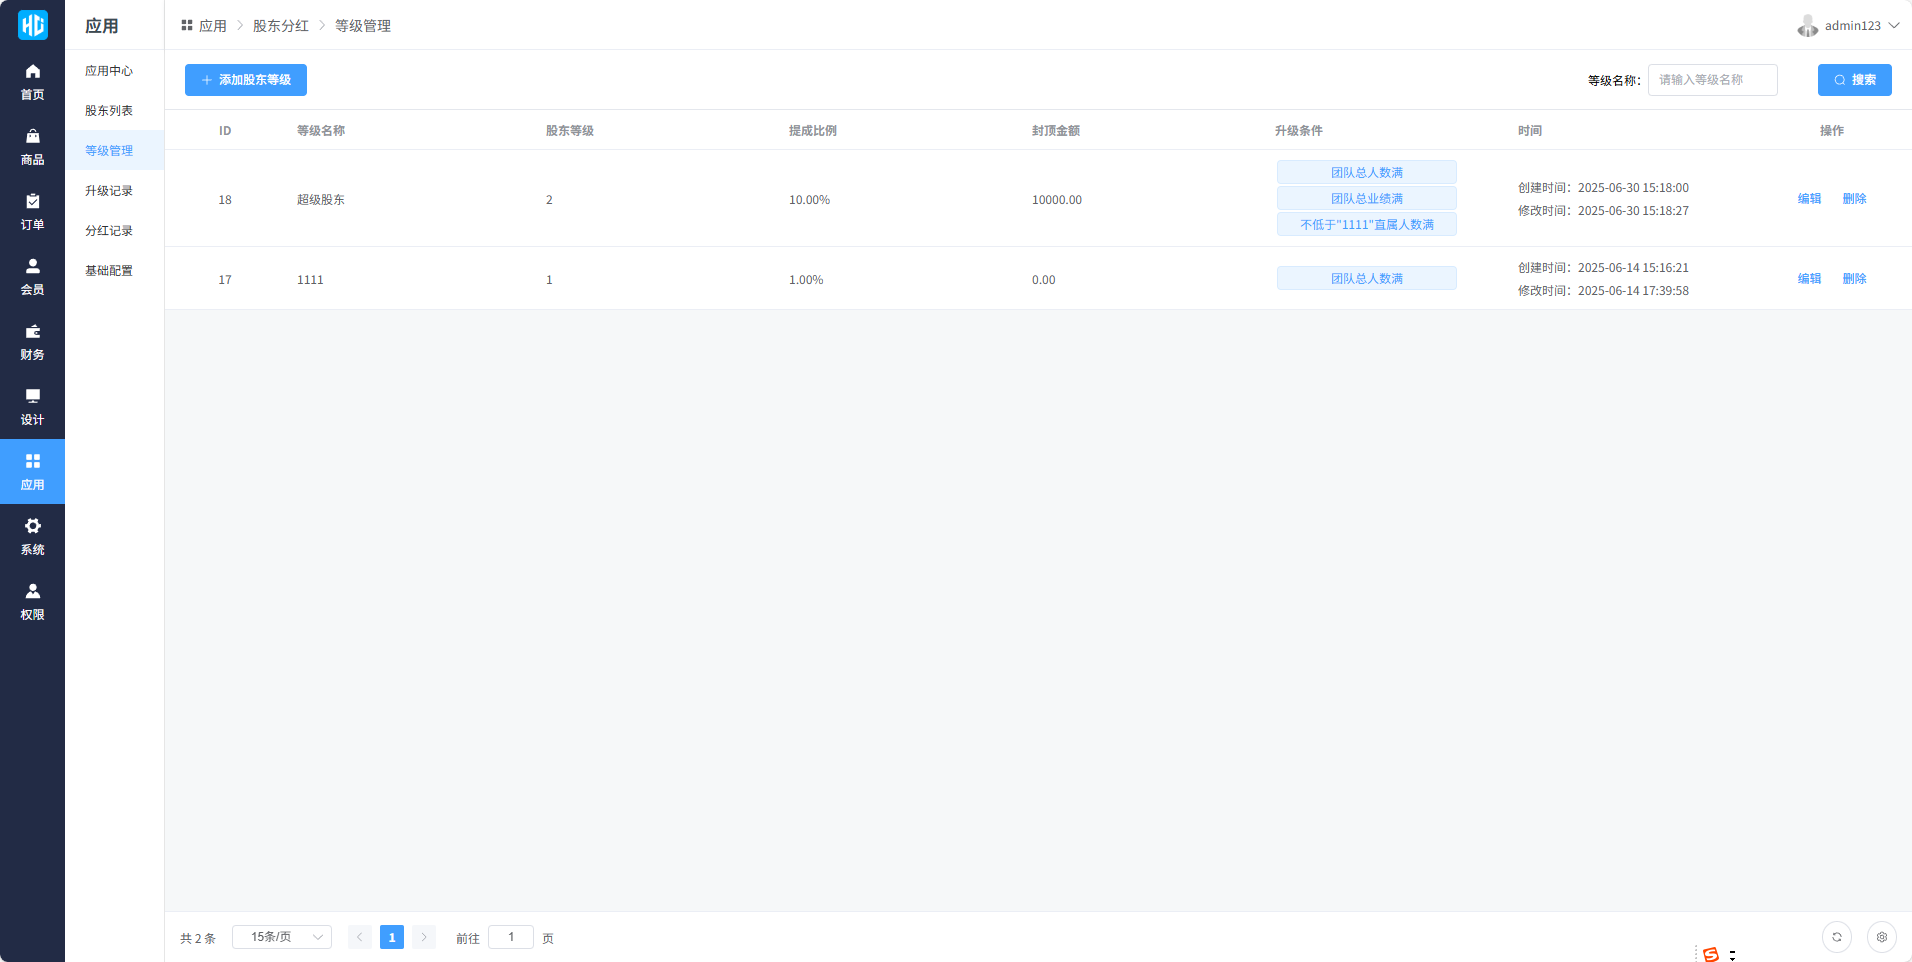Open the 首页 home icon in sidebar
1912x962 pixels.
[32, 72]
